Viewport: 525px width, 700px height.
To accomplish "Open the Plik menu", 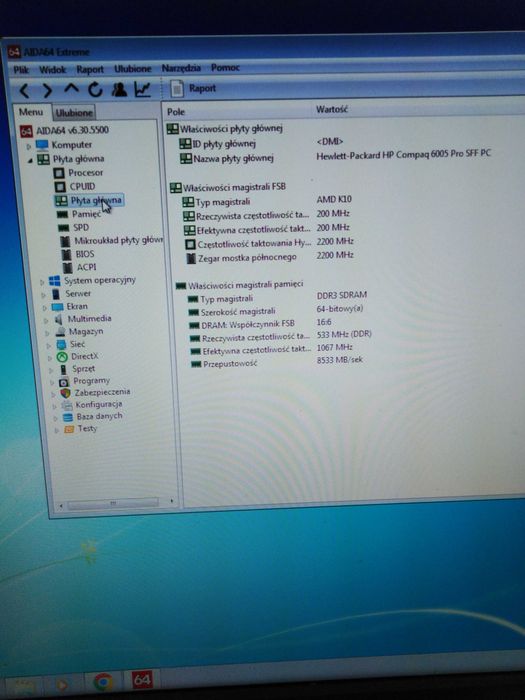I will pos(21,70).
